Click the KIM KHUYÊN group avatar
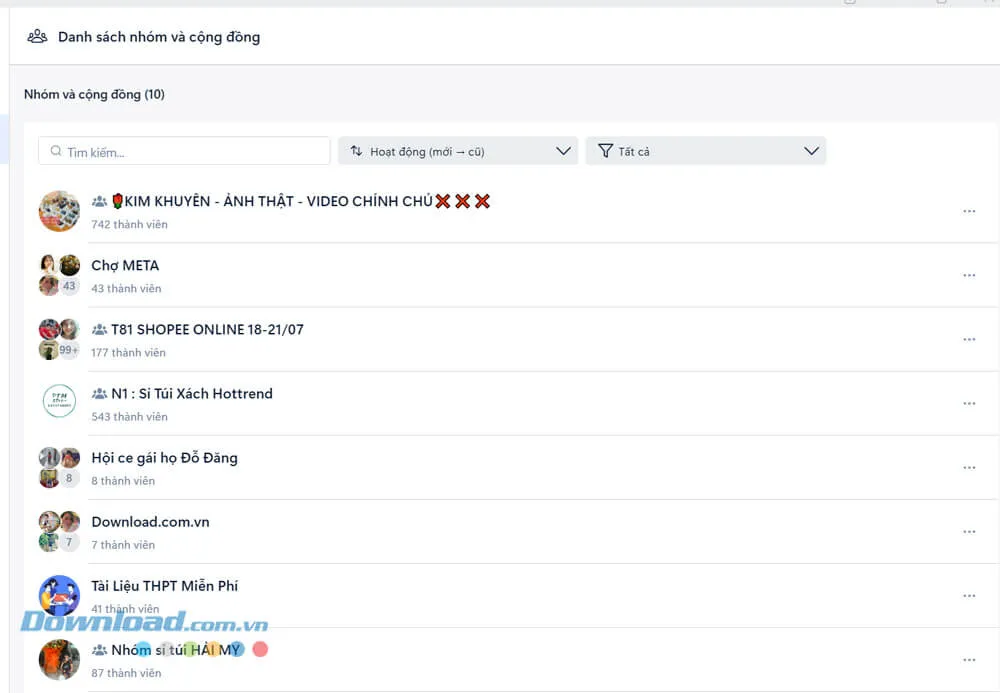 point(59,212)
